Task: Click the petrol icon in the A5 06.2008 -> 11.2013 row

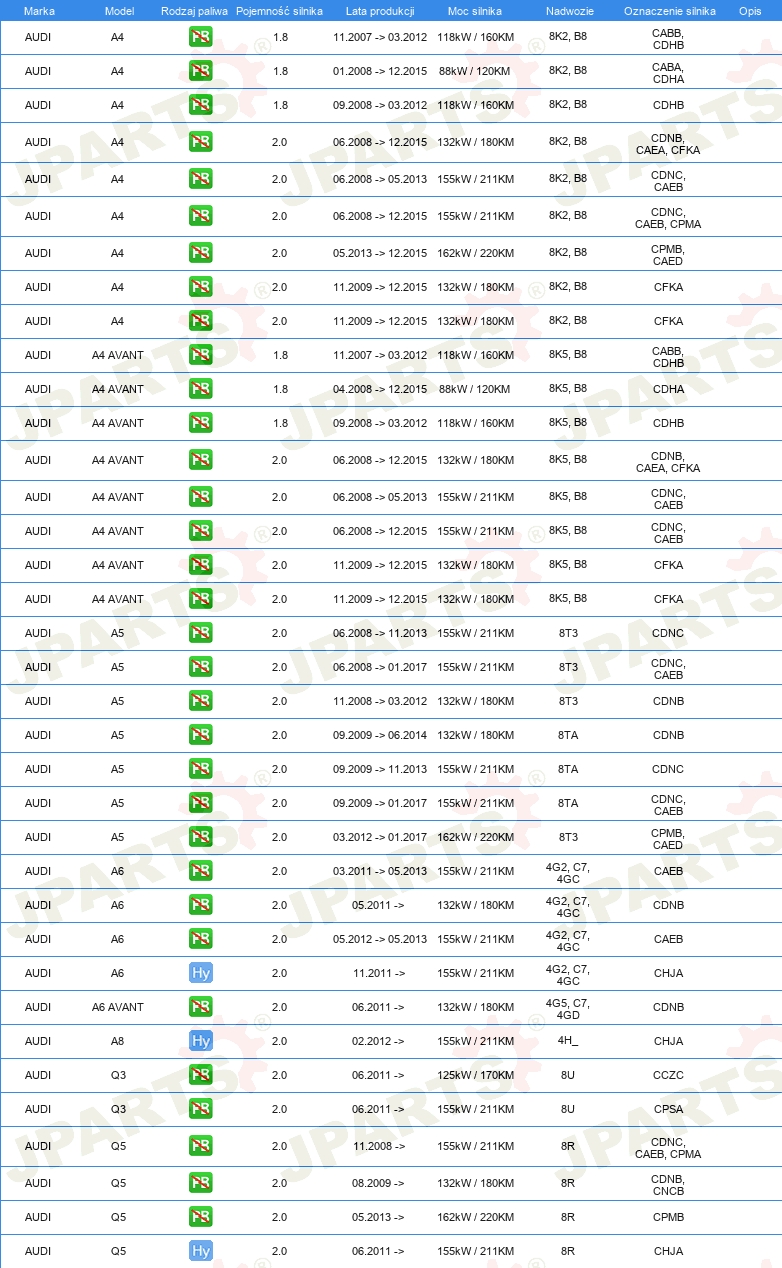Action: point(201,633)
